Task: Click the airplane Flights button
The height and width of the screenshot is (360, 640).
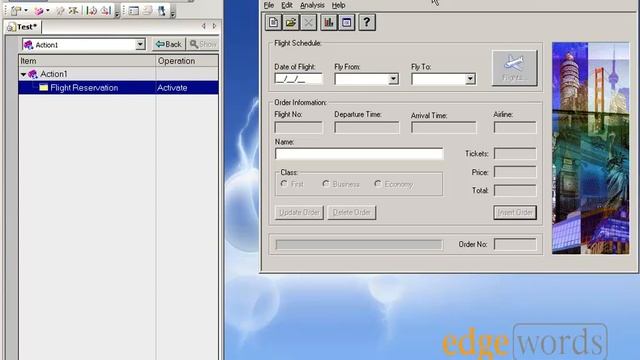Action: pyautogui.click(x=514, y=68)
